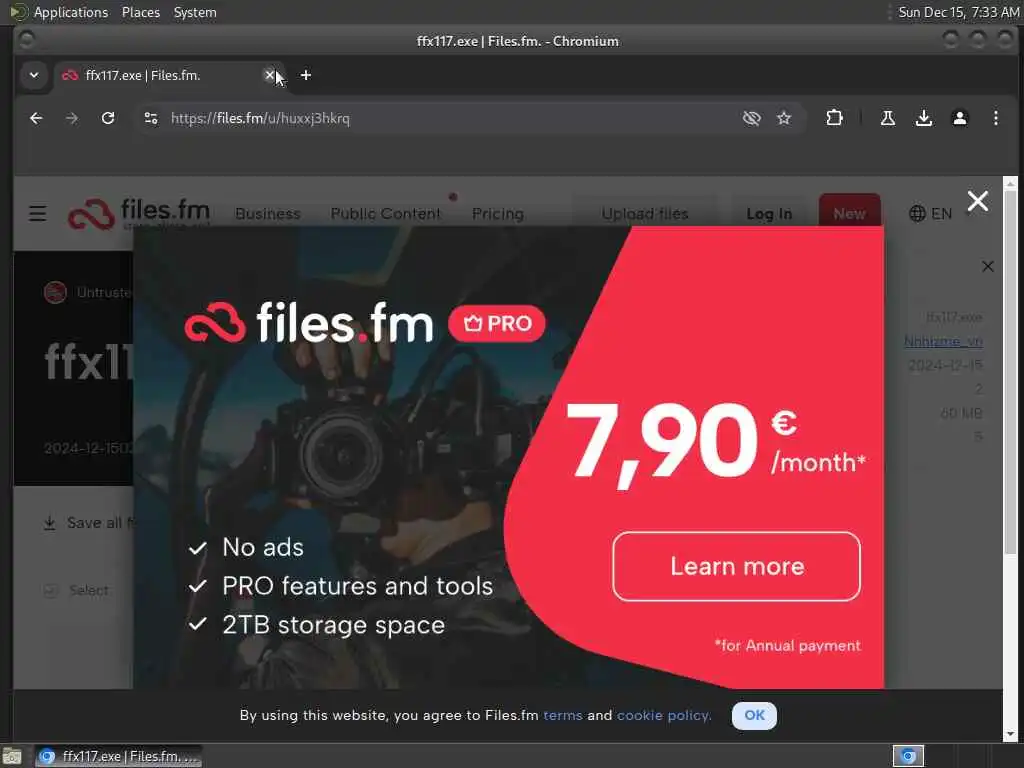The image size is (1024, 768).
Task: Click the clock showing Sun Dec 15
Action: (x=958, y=12)
